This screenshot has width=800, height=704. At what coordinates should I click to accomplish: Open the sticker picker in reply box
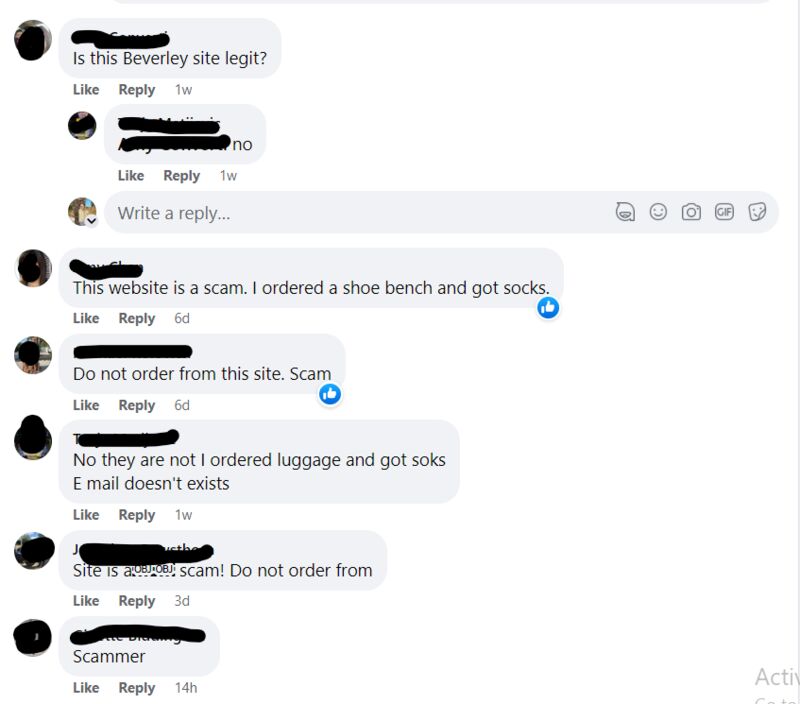757,212
